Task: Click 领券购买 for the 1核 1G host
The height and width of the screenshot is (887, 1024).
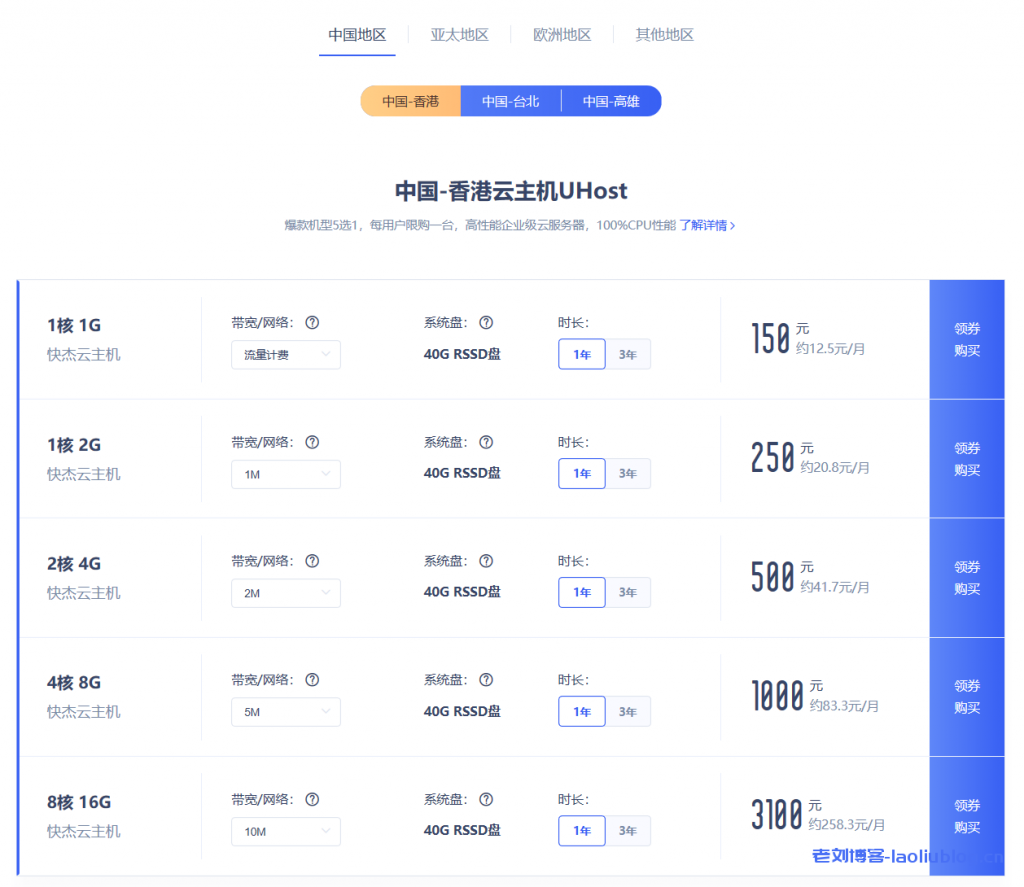Action: point(966,339)
